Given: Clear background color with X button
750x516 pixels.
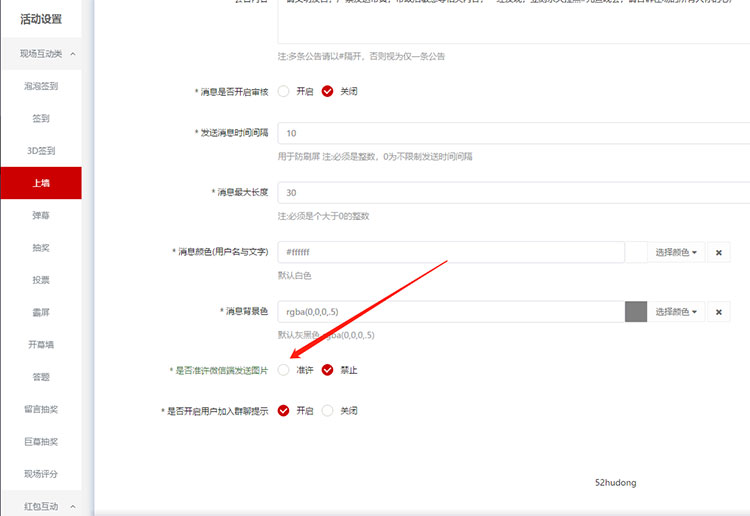Looking at the screenshot, I should pyautogui.click(x=718, y=312).
